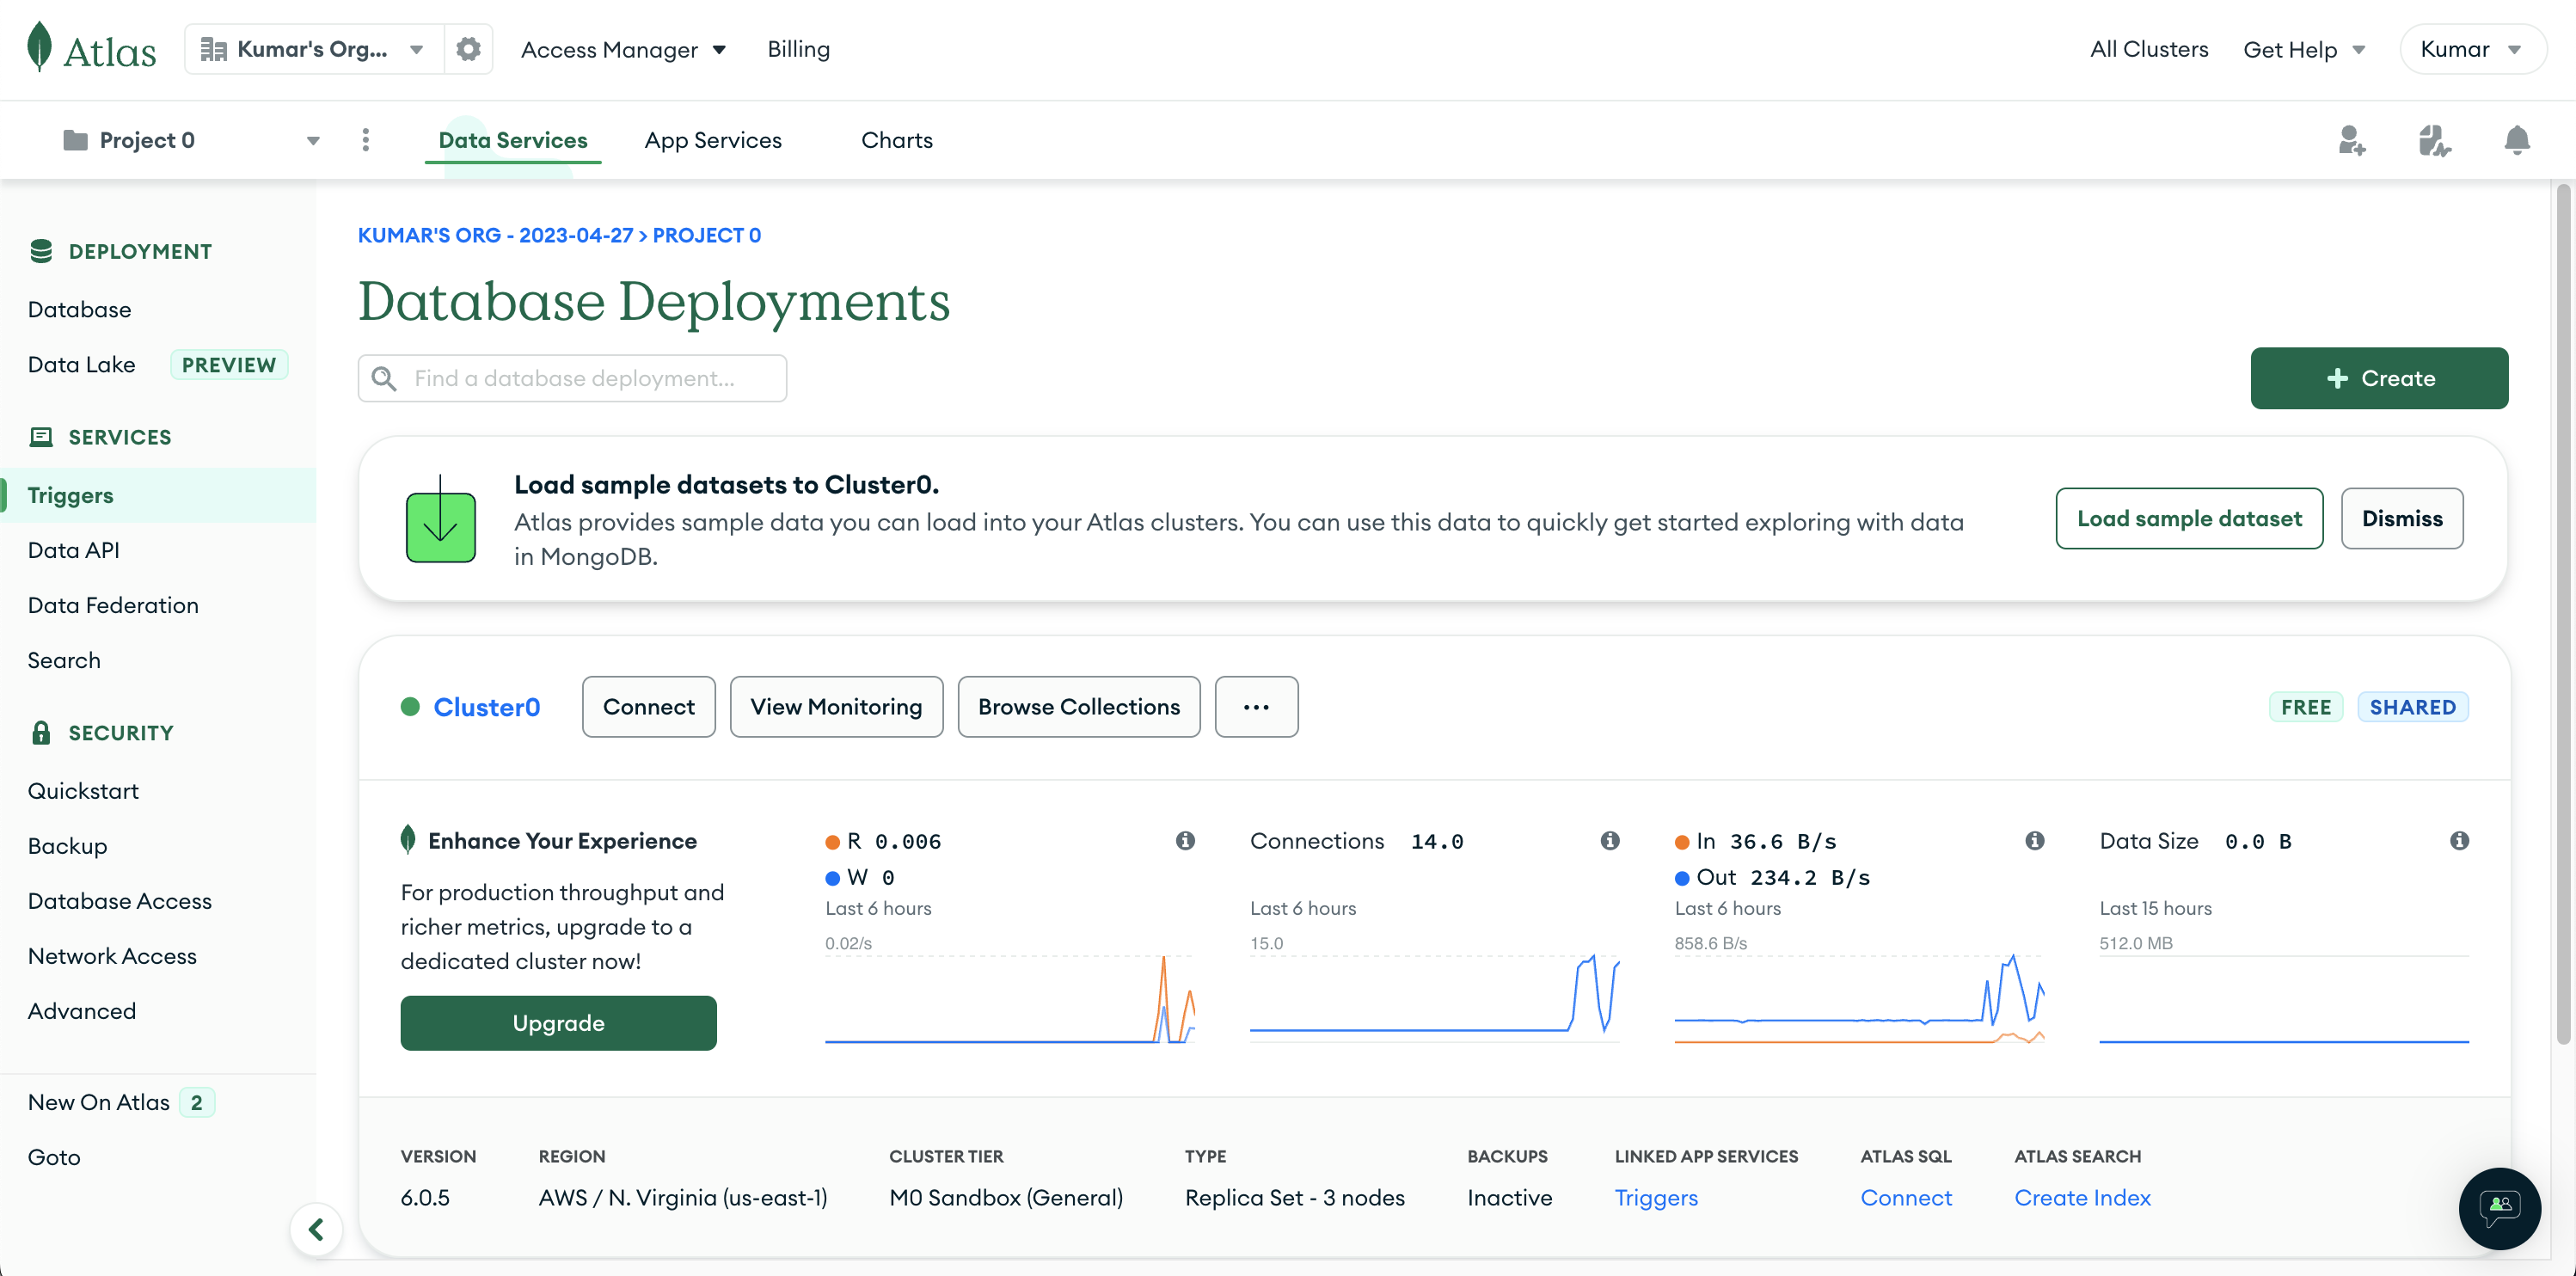2576x1276 pixels.
Task: Click View Monitoring button
Action: (836, 707)
